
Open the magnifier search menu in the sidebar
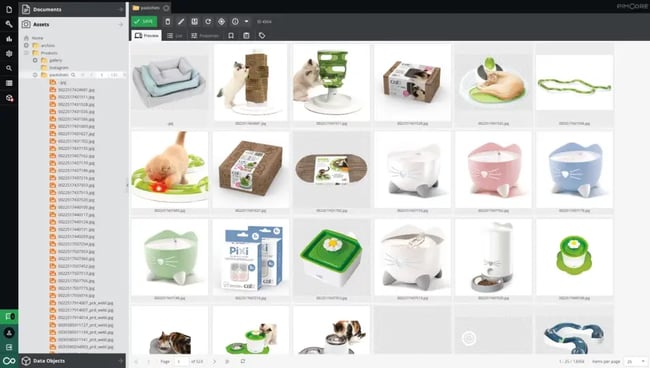point(9,68)
